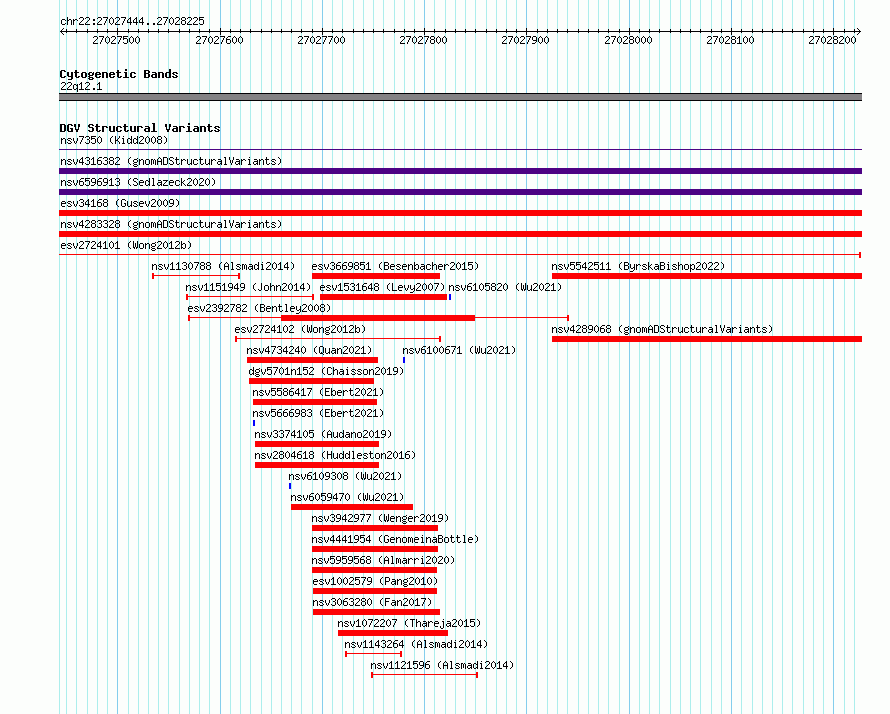Open nsv5959568 (Almarri2020) variant
Viewport: 890px width, 714px height.
click(383, 560)
